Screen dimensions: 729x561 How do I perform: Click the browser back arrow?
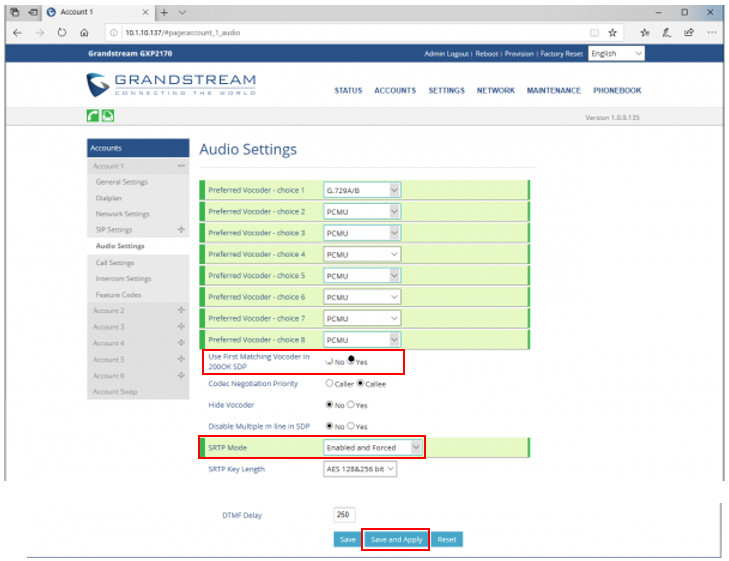coord(17,33)
